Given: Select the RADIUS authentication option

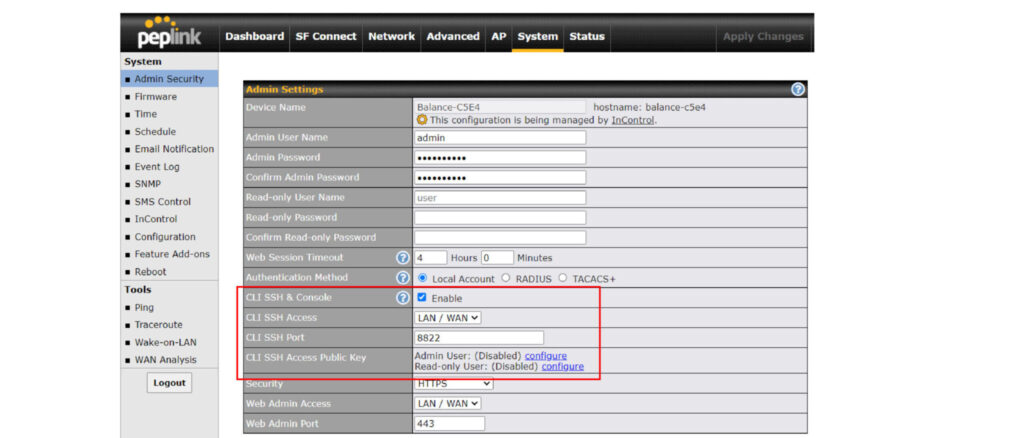Looking at the screenshot, I should [x=505, y=278].
